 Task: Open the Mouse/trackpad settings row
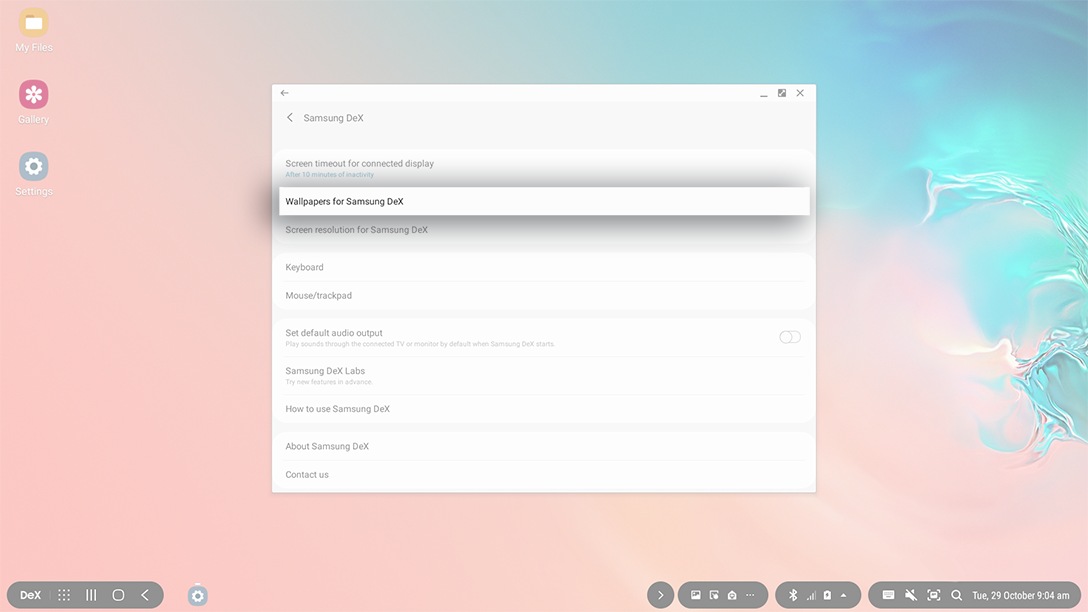(544, 296)
